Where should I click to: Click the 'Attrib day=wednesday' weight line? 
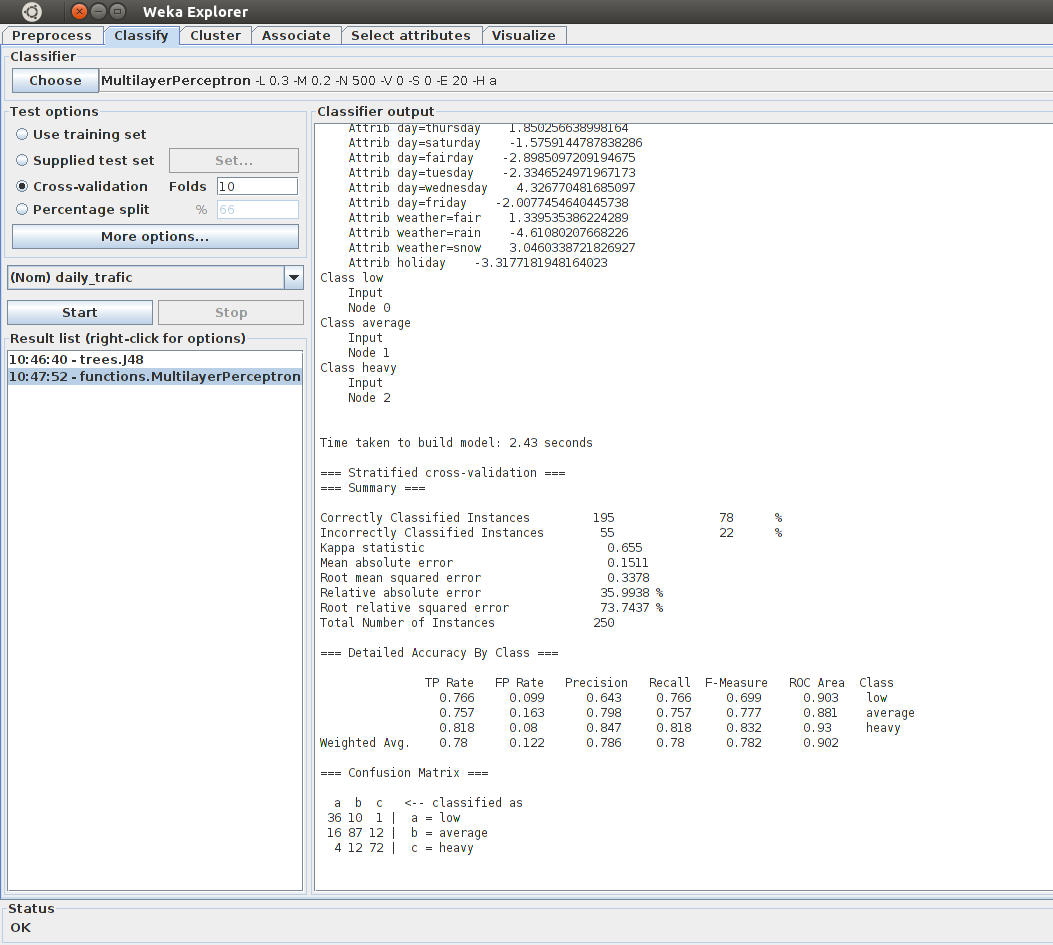pyautogui.click(x=492, y=187)
